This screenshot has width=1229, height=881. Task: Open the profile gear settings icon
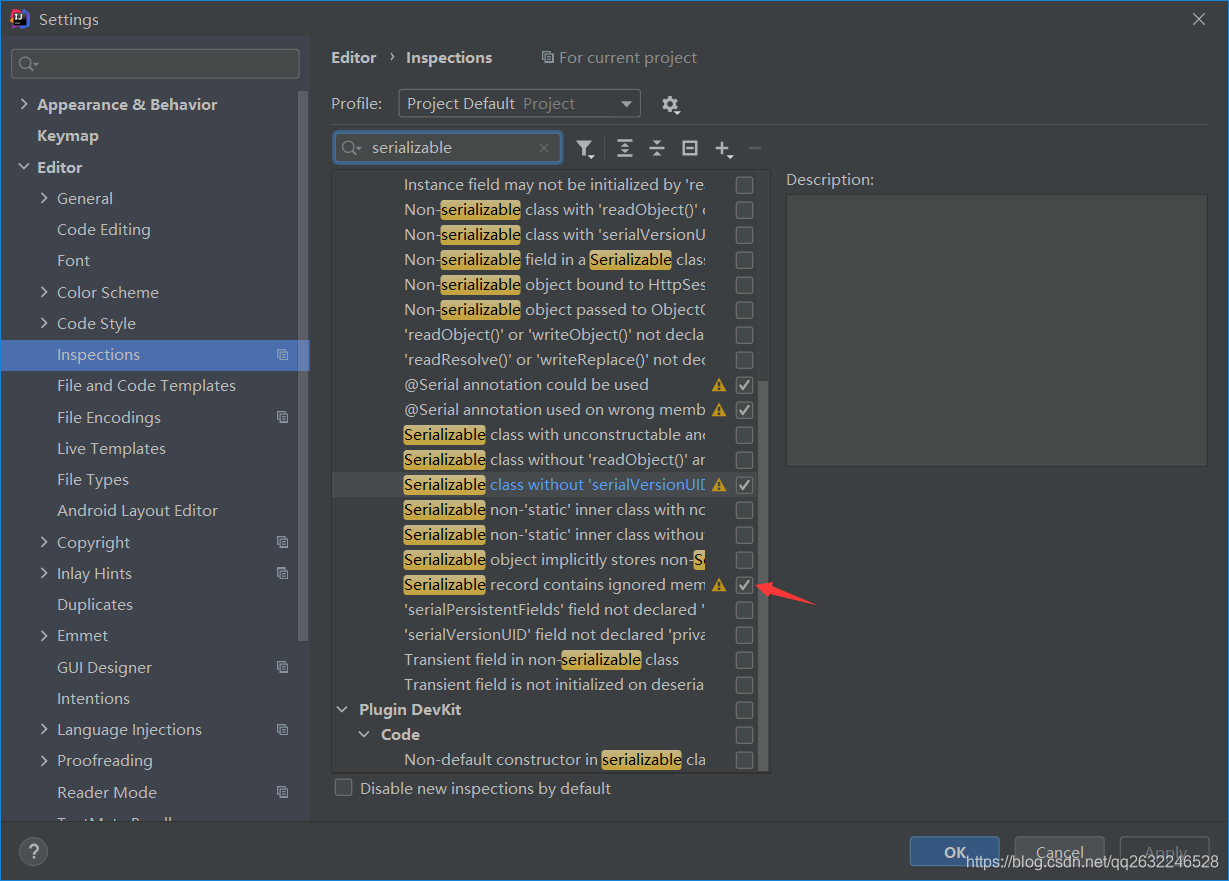pyautogui.click(x=670, y=104)
